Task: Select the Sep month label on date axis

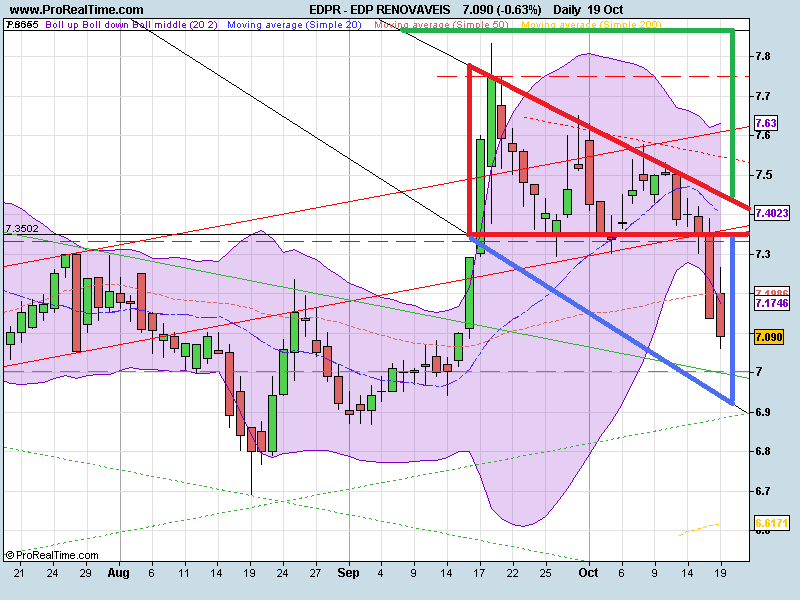Action: click(x=348, y=573)
